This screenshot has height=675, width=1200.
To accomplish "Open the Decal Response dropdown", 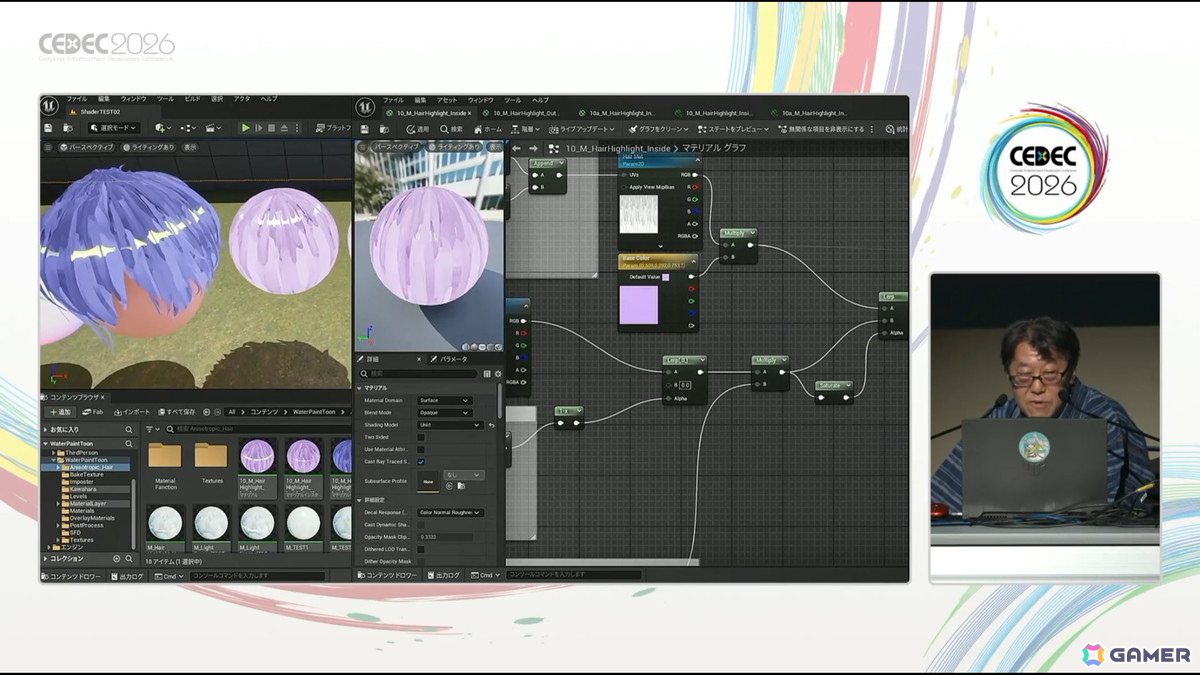I will (450, 512).
